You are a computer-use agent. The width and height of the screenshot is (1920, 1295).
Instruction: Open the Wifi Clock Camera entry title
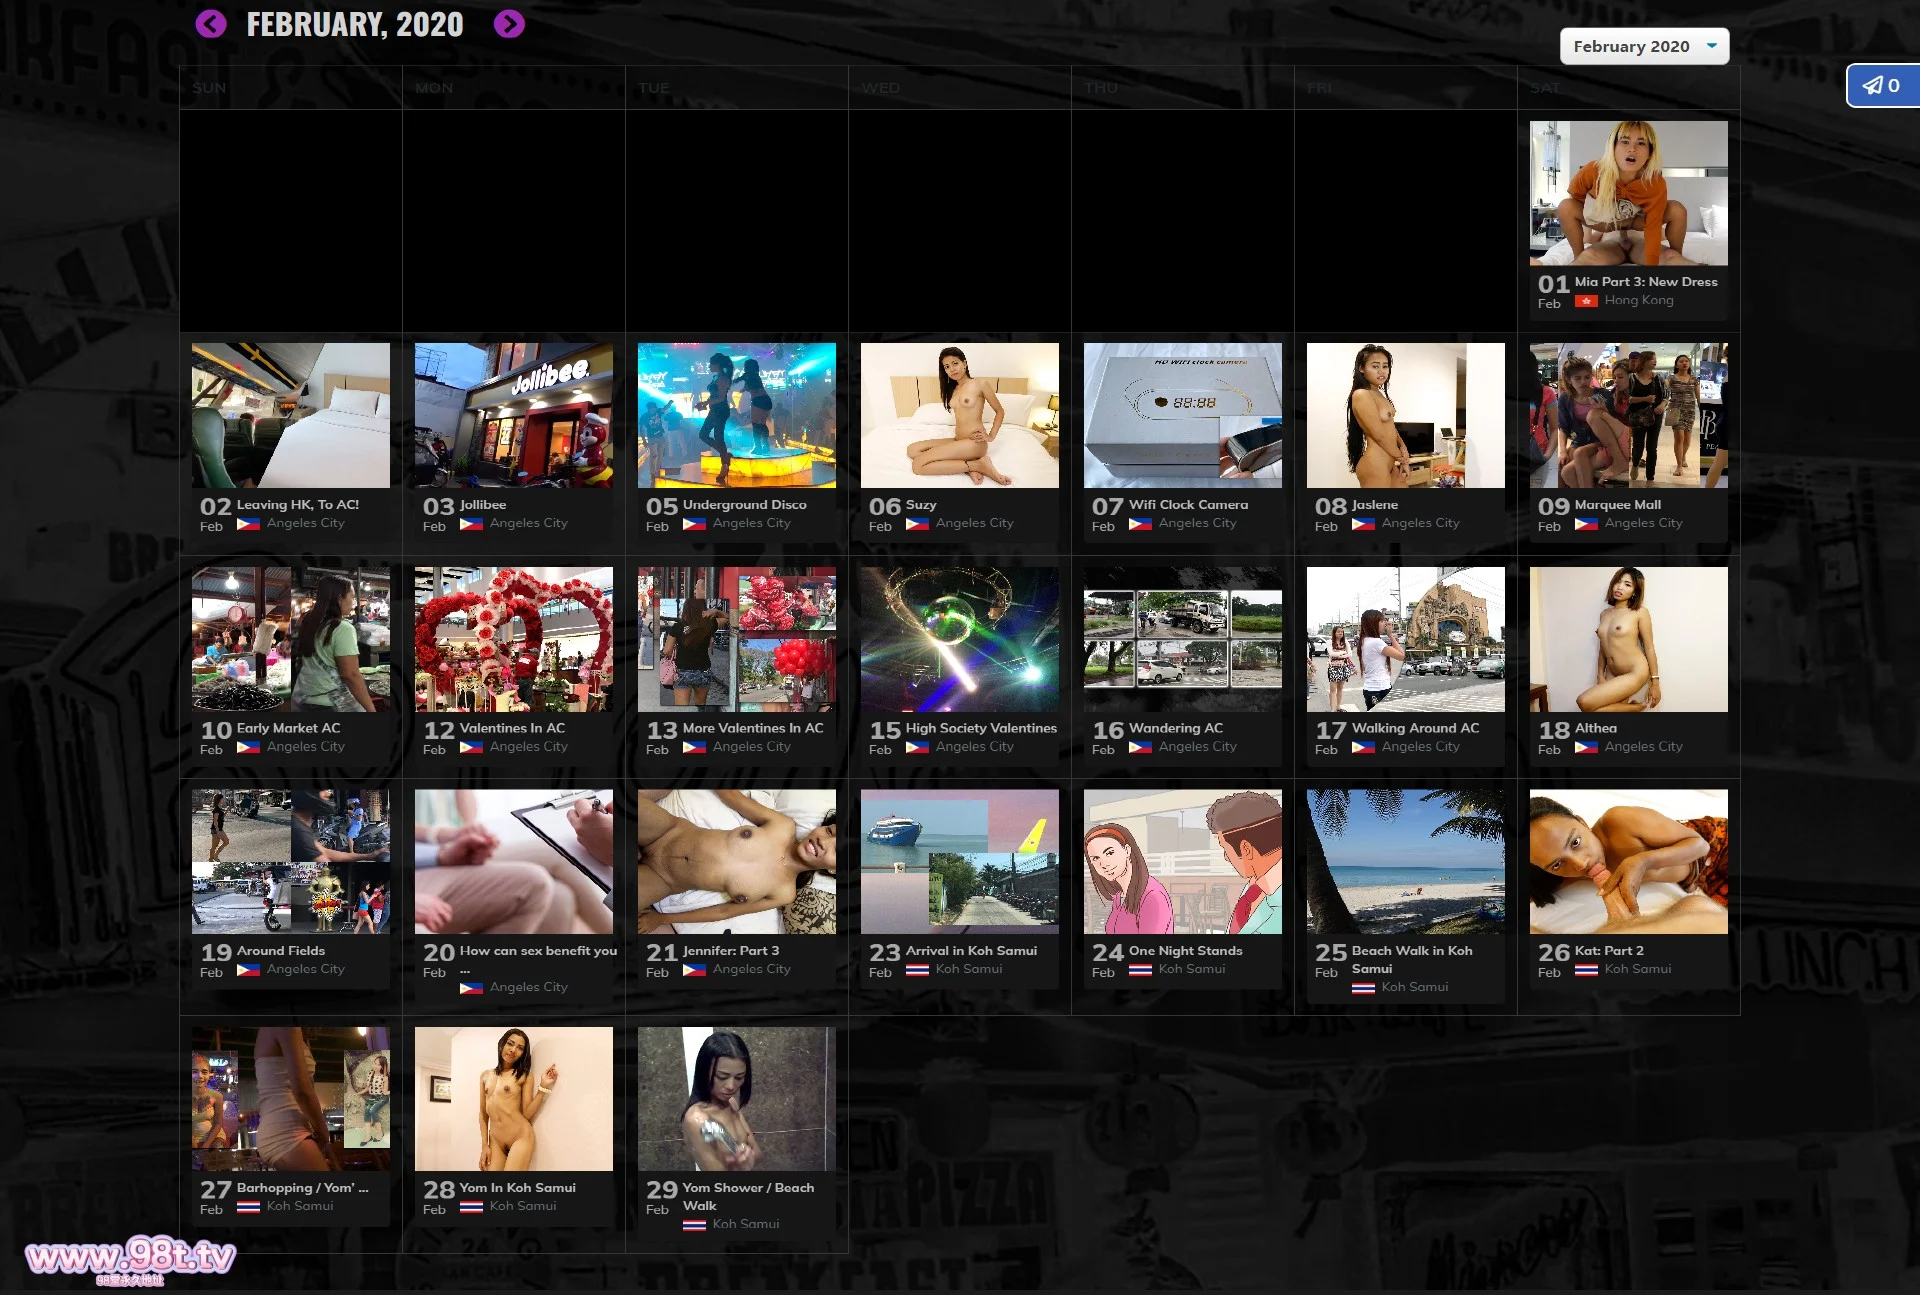point(1188,505)
